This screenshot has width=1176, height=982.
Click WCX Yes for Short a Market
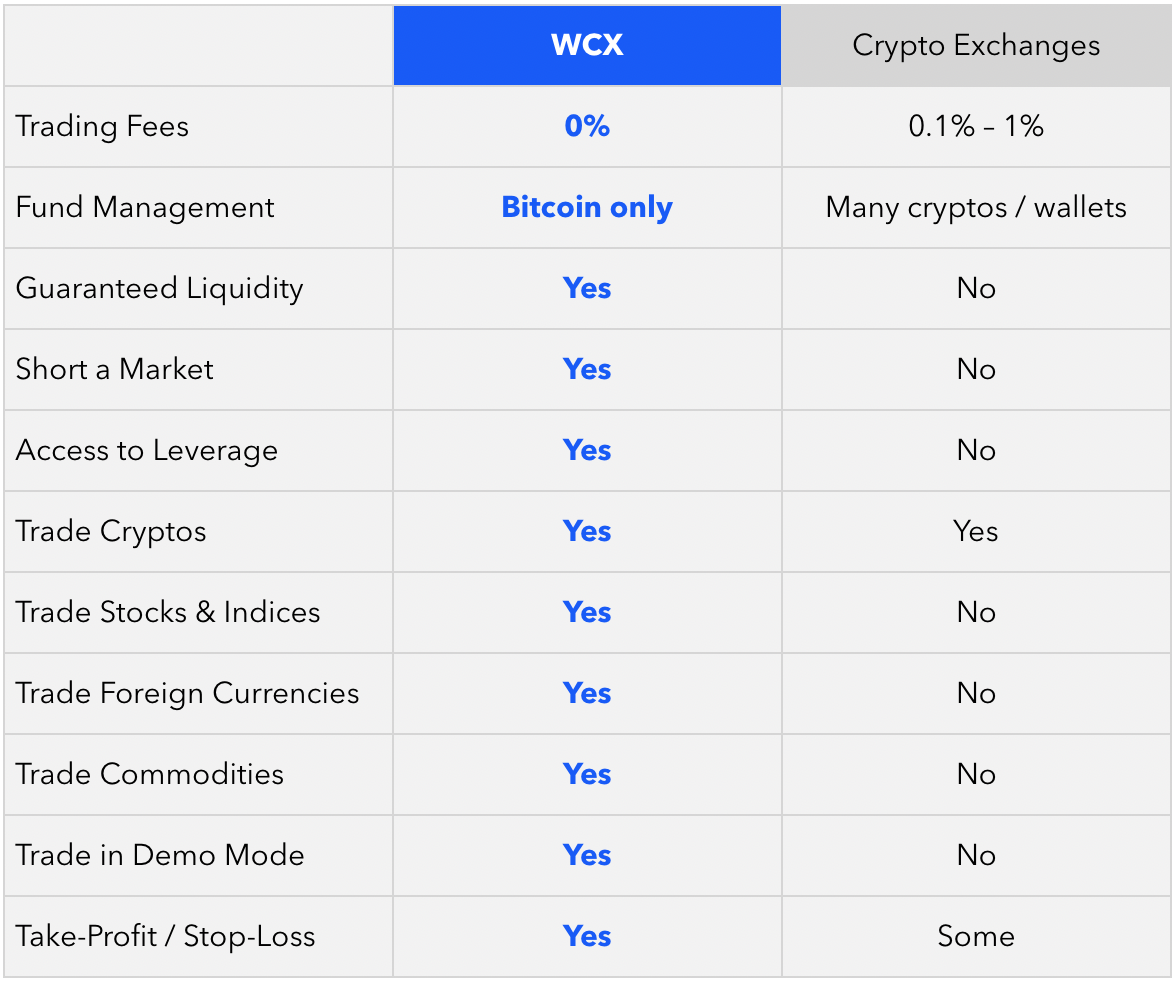click(x=587, y=369)
